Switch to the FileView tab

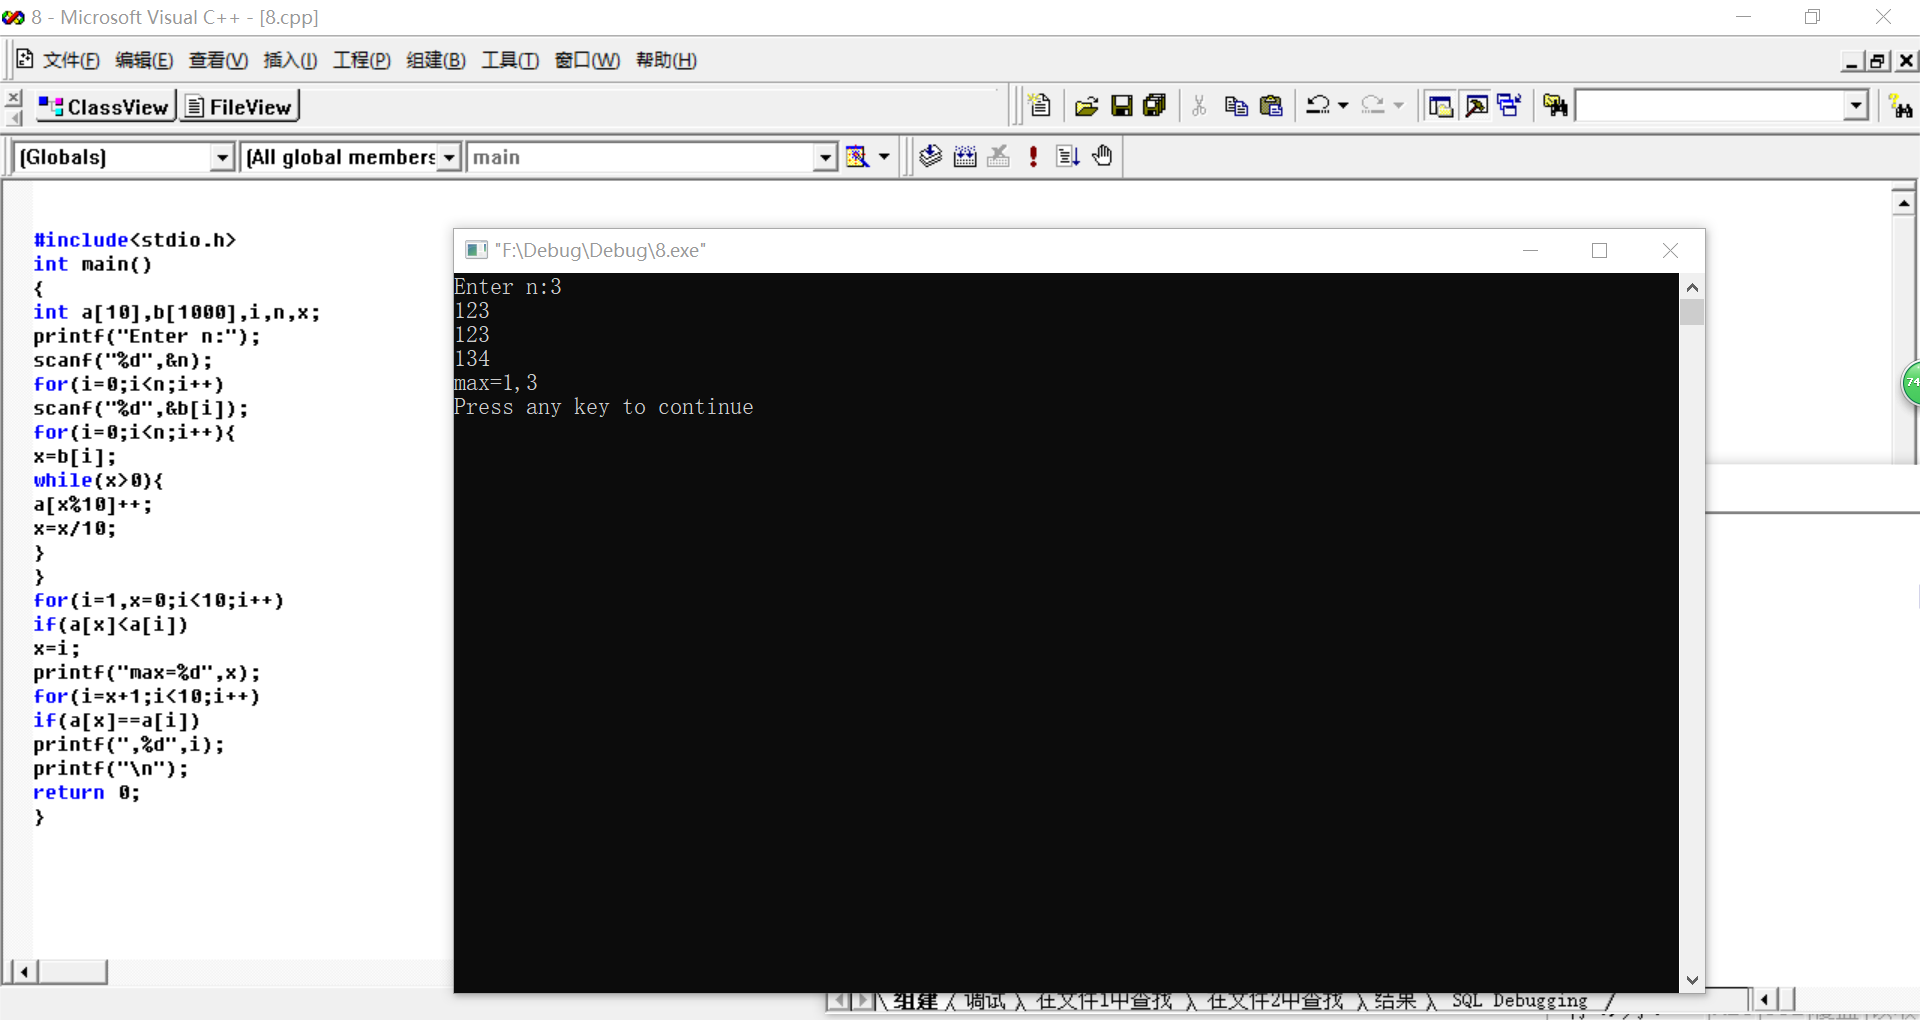pos(239,106)
